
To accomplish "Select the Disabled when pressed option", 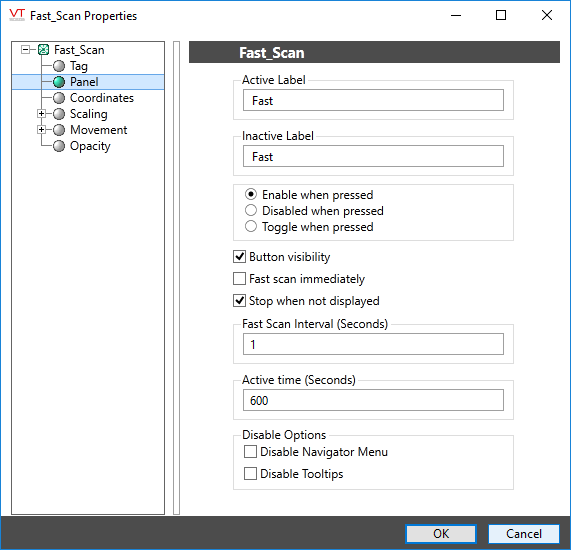I will [x=251, y=211].
